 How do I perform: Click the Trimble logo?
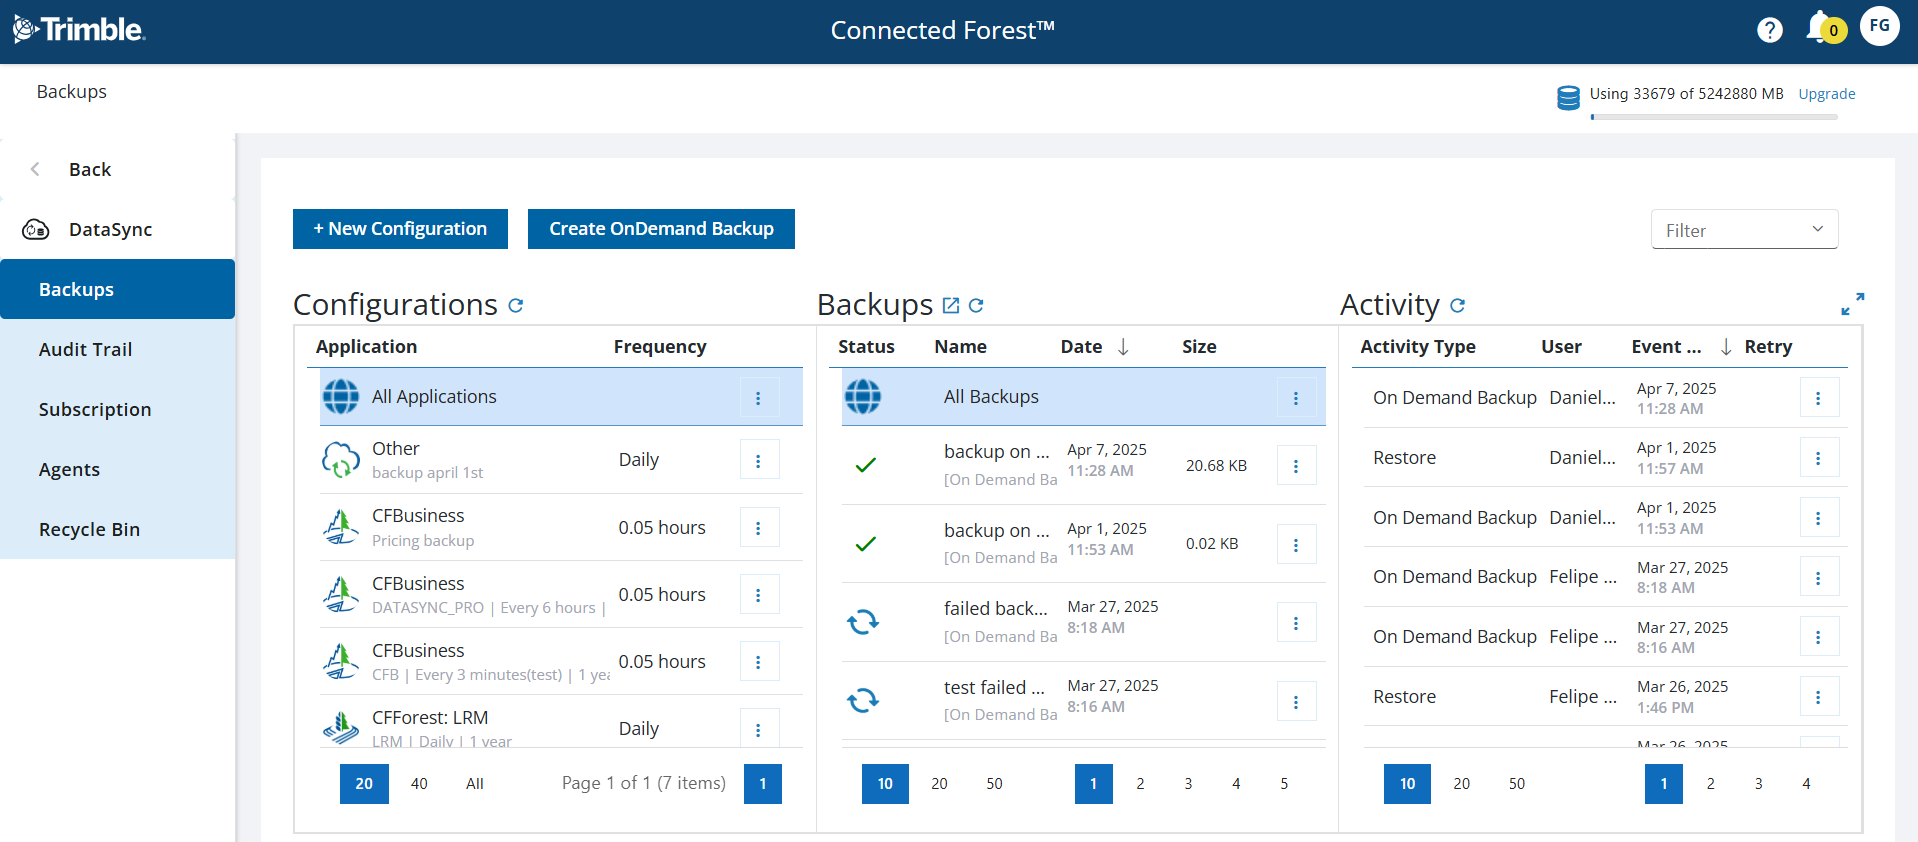click(79, 29)
